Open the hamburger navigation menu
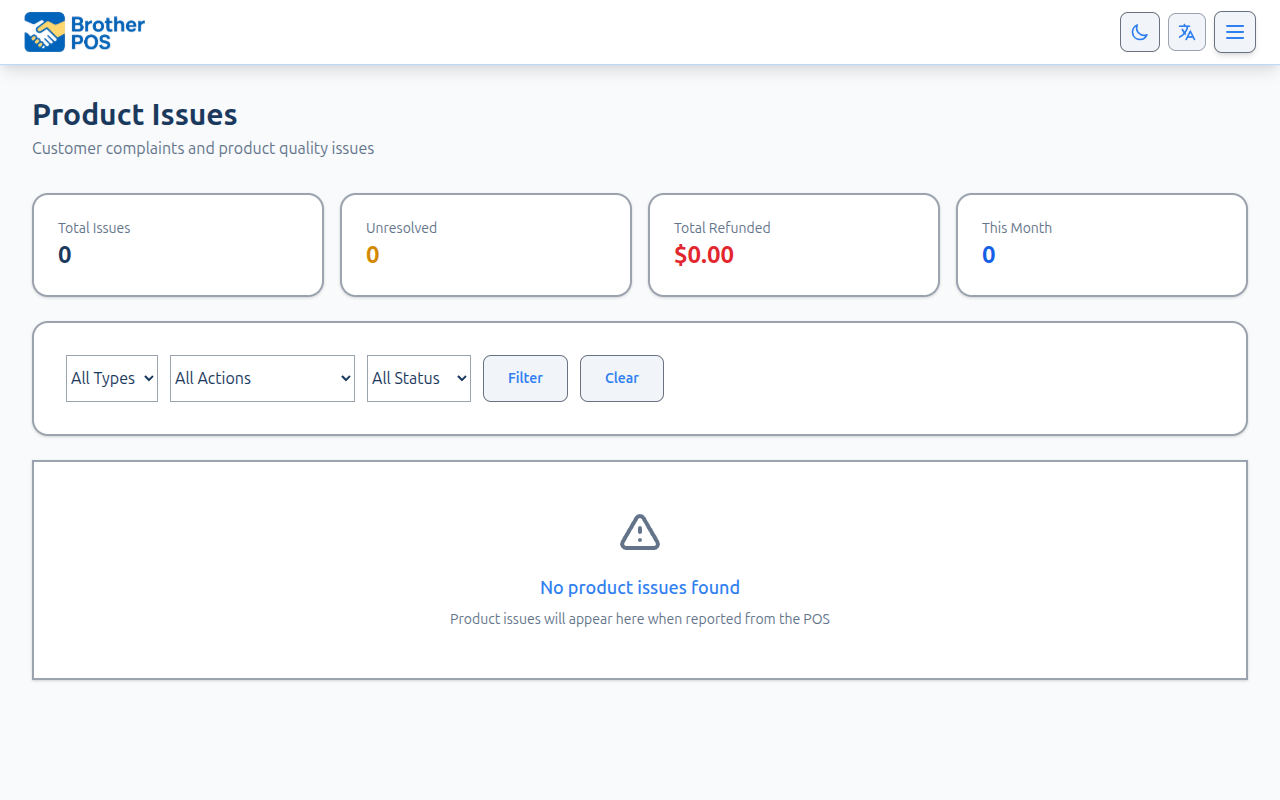1280x800 pixels. pos(1235,32)
